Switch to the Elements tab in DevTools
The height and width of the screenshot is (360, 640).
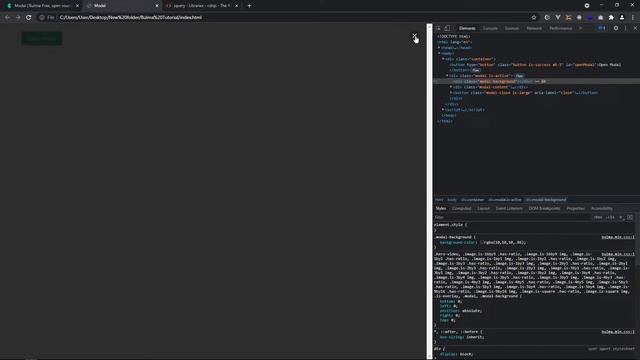click(467, 28)
